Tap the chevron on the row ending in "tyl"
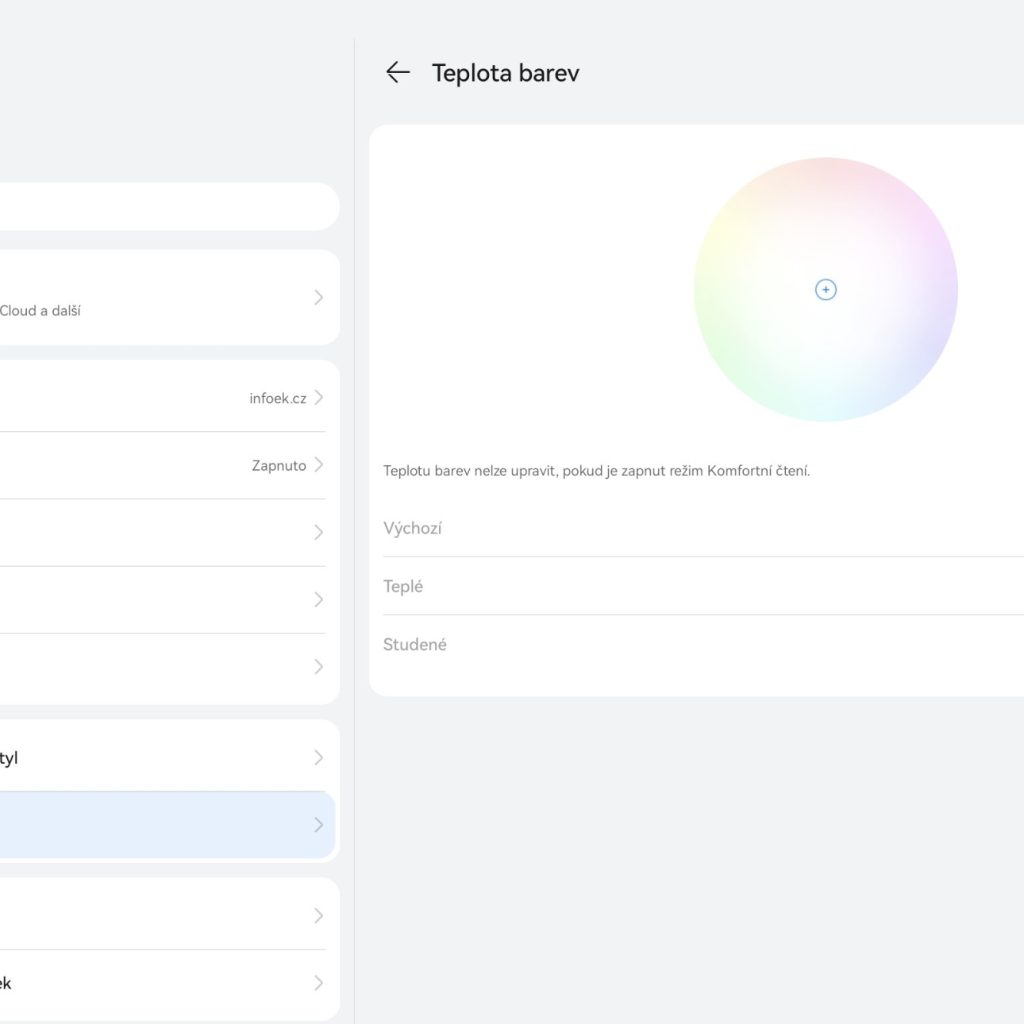The height and width of the screenshot is (1024, 1024). click(x=318, y=758)
